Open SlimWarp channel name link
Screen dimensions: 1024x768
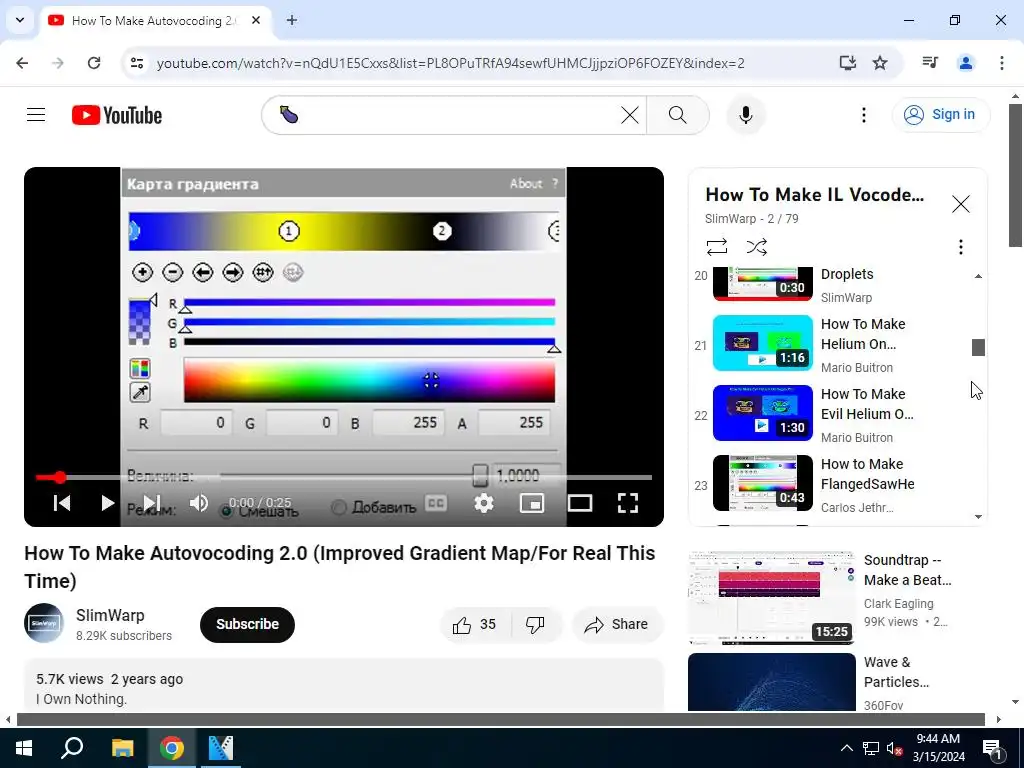tap(110, 615)
